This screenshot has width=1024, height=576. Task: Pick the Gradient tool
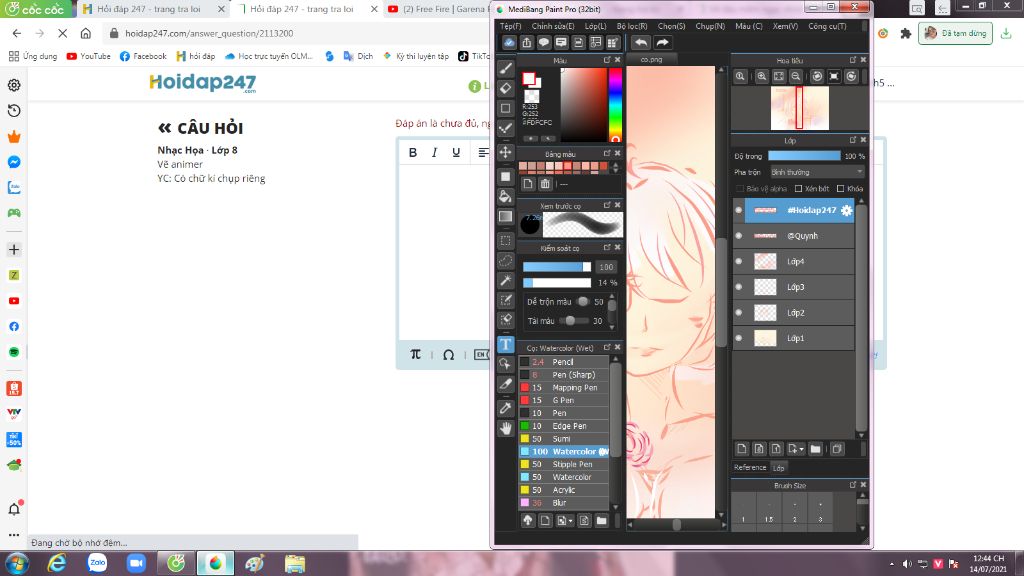505,216
